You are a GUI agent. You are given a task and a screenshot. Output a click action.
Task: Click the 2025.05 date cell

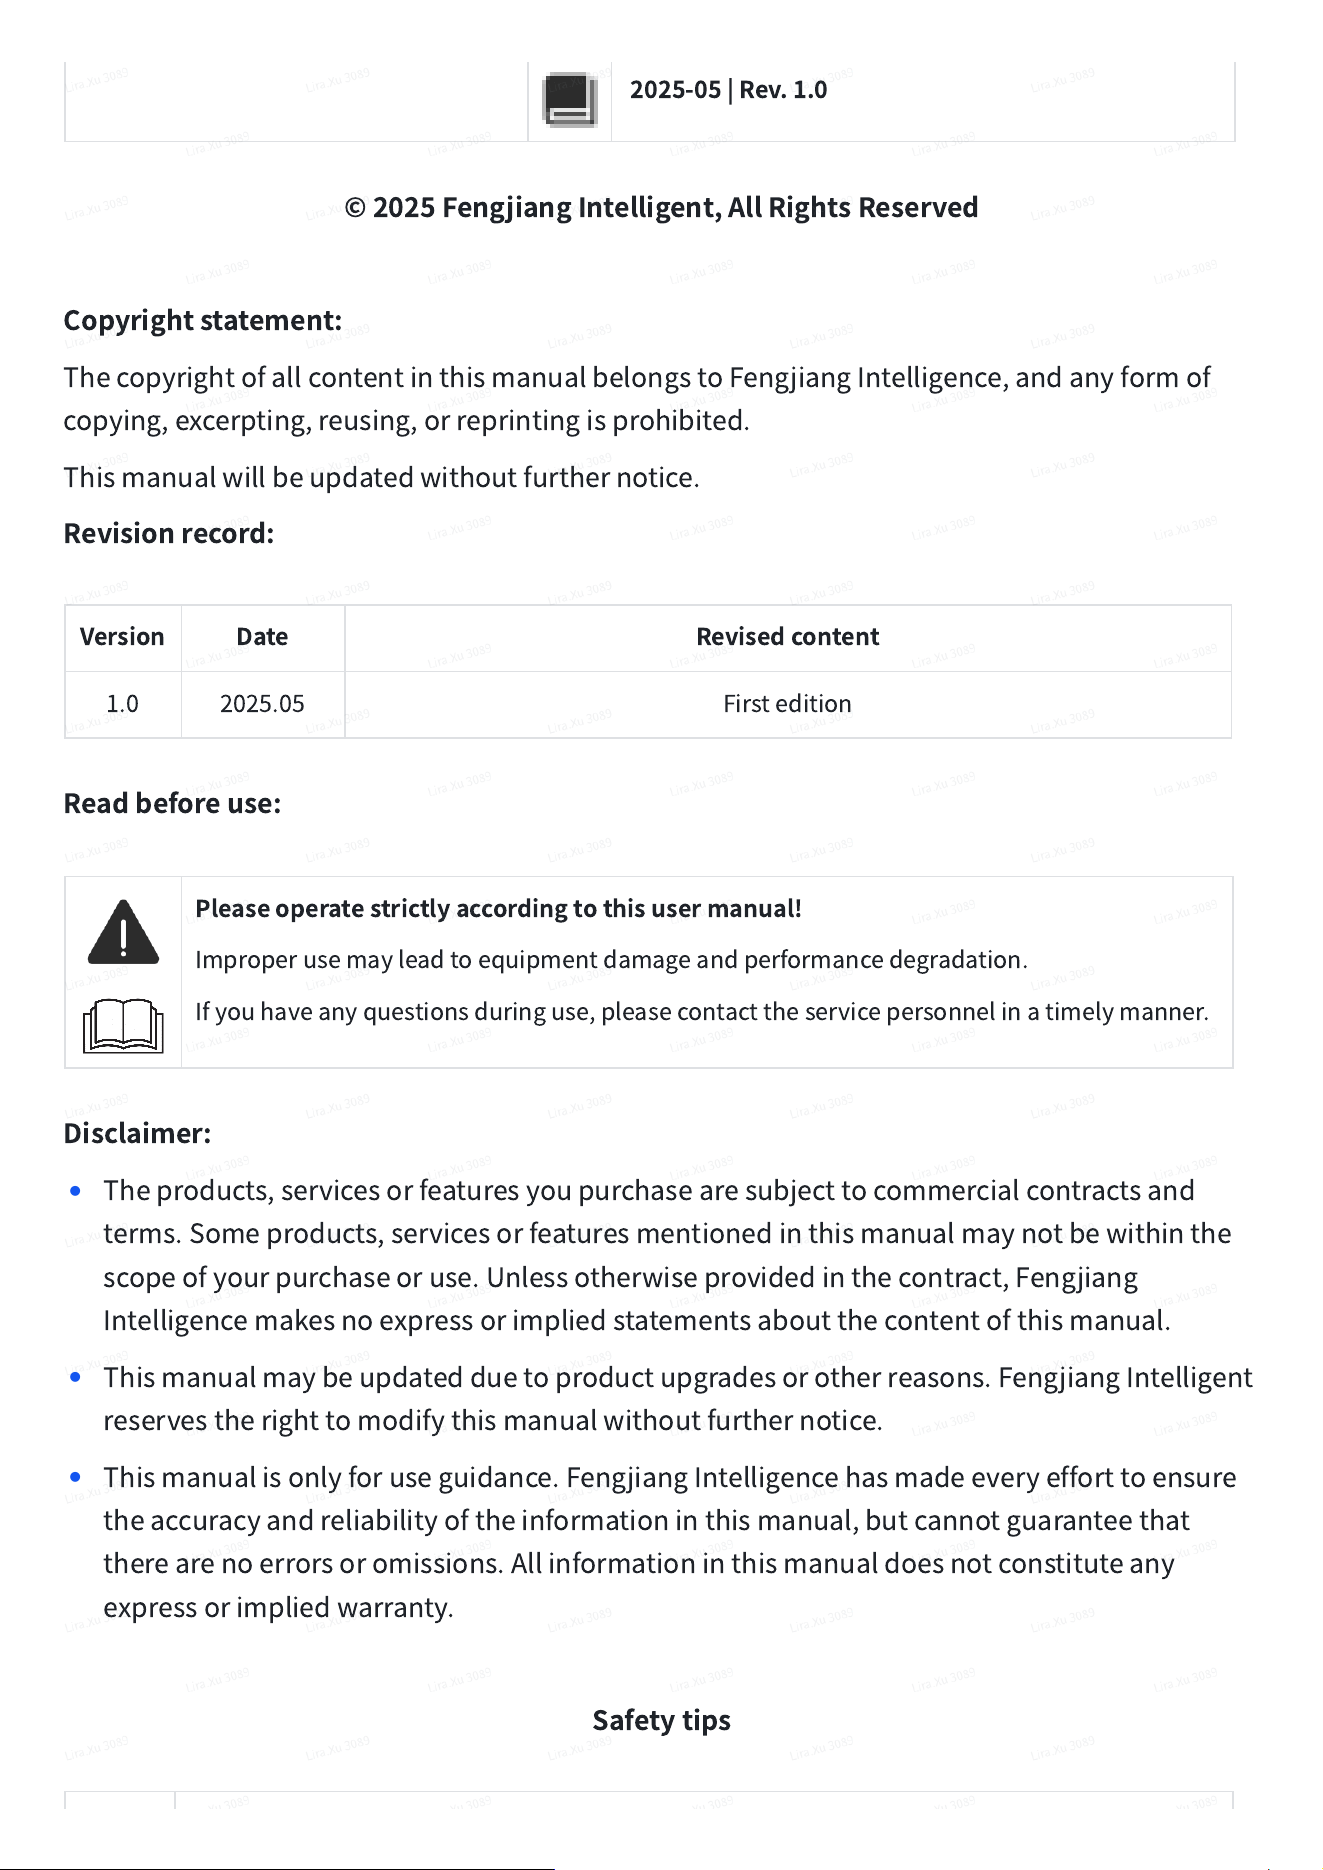click(262, 704)
